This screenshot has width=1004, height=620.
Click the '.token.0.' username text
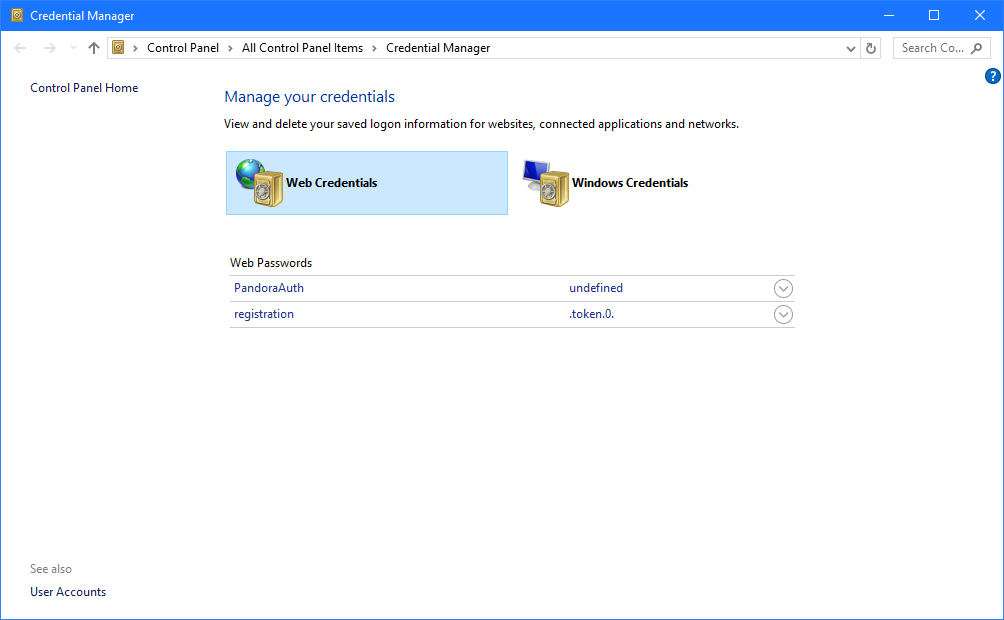point(592,314)
